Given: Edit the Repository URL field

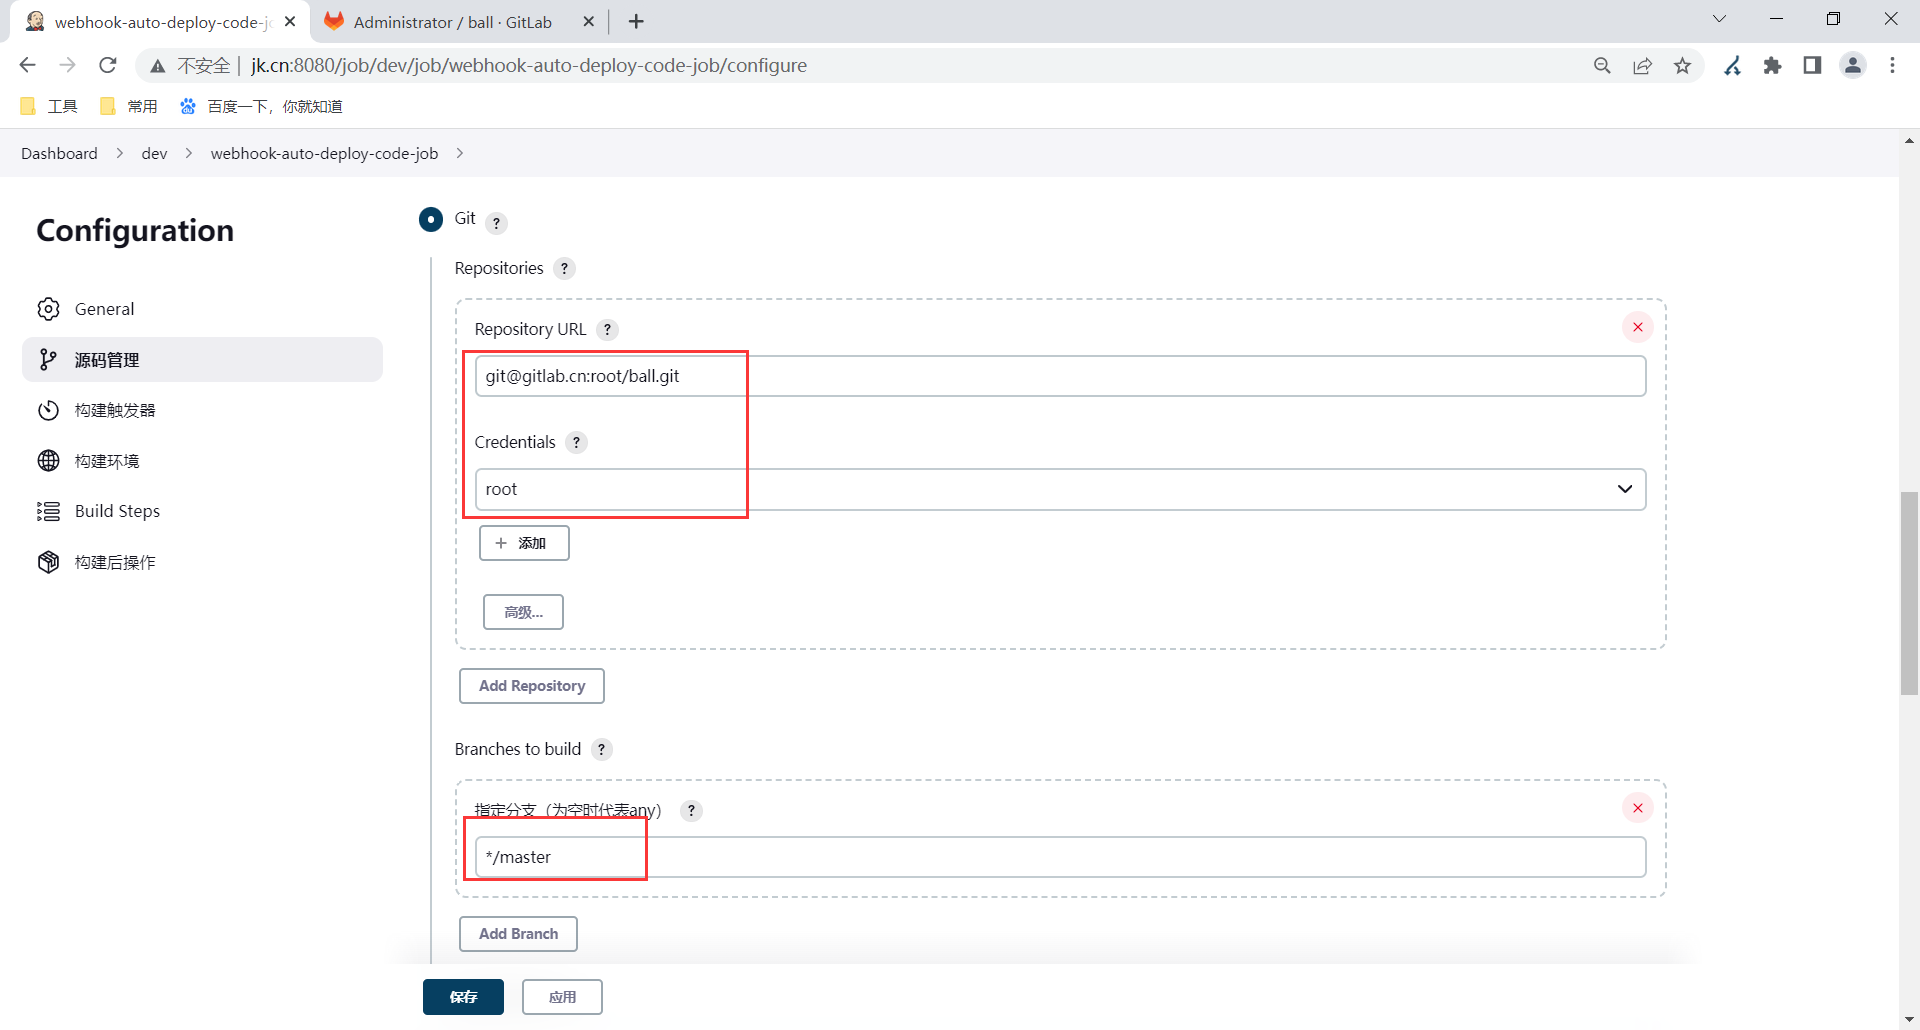Looking at the screenshot, I should coord(1060,376).
